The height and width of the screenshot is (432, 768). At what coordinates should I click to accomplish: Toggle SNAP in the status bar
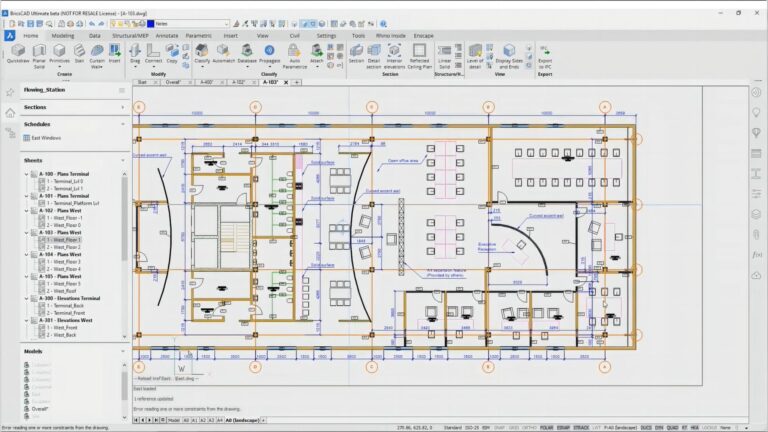tap(499, 428)
